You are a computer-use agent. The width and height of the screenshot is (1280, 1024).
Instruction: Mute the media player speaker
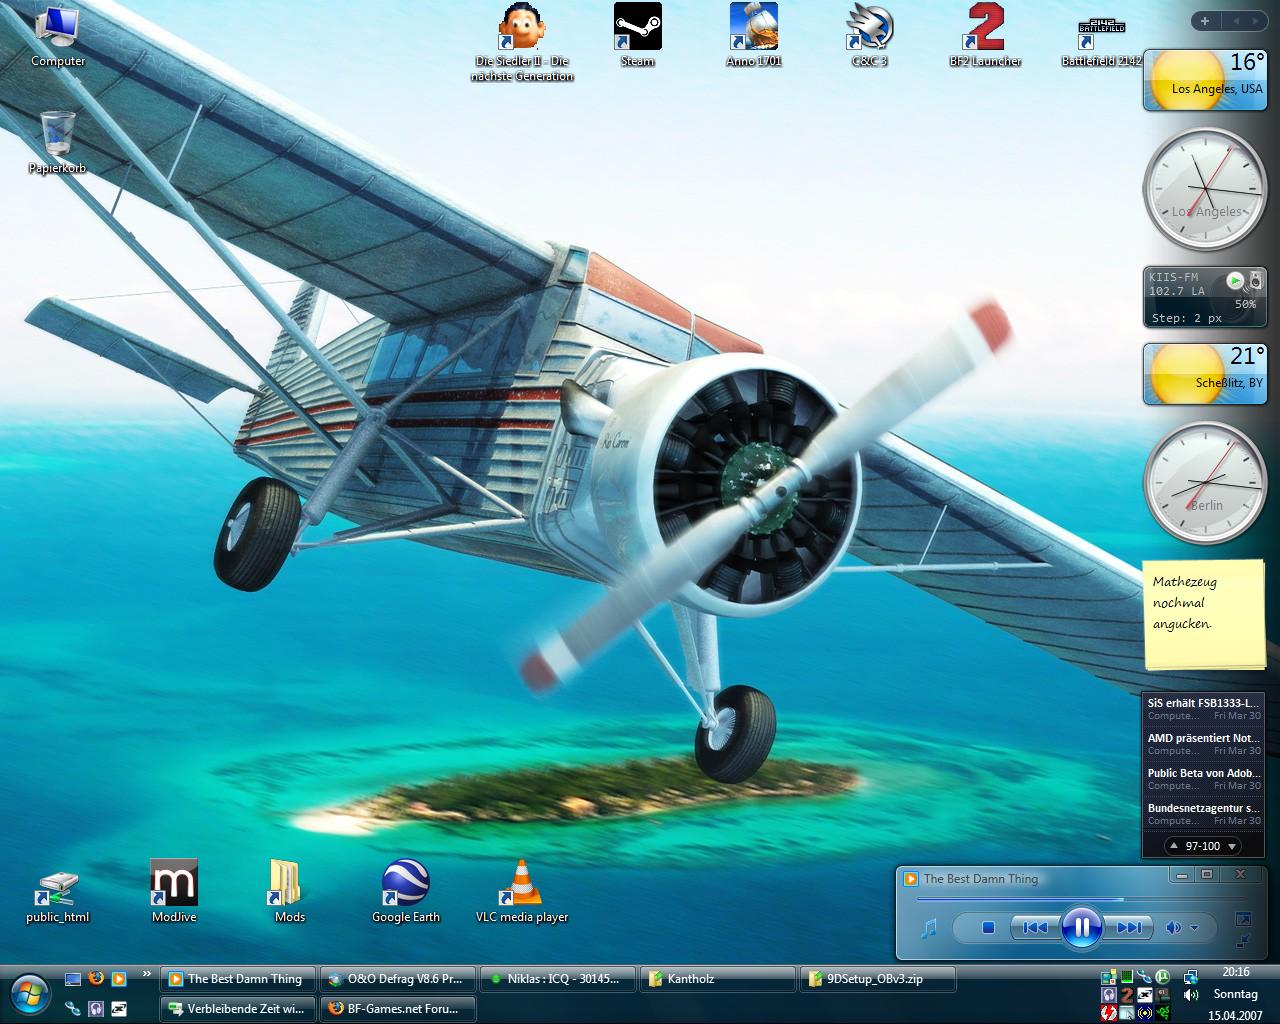click(1173, 928)
